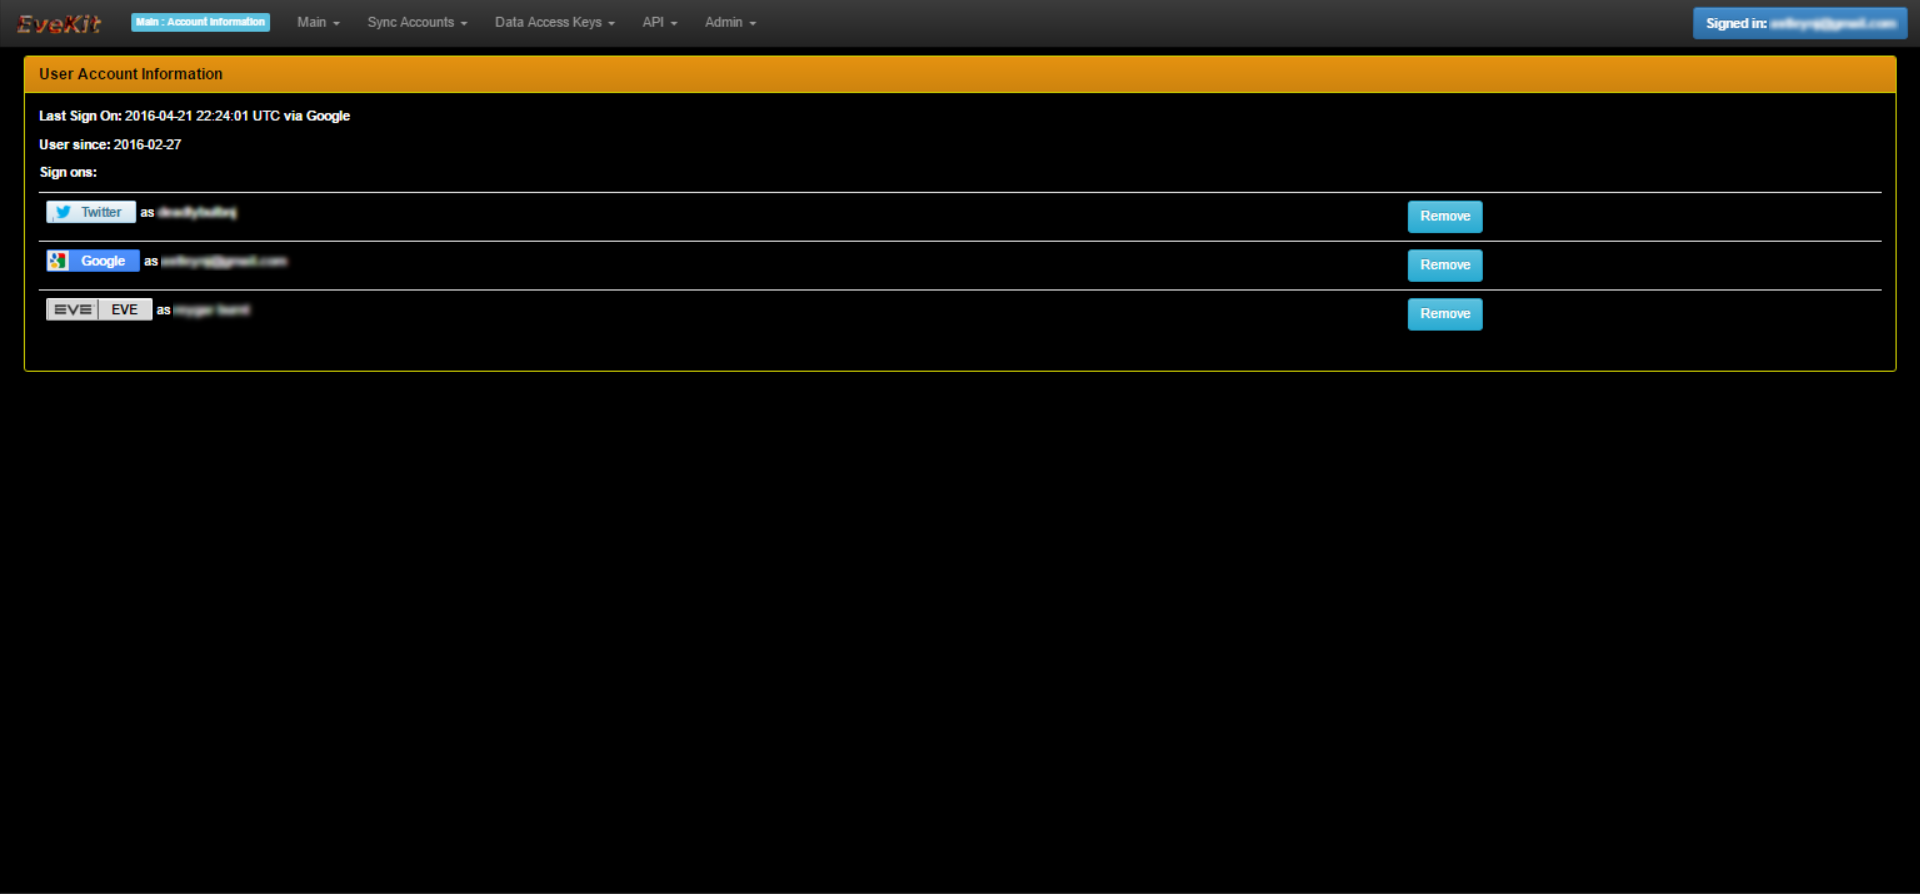Click the Twitter bird icon
This screenshot has width=1920, height=894.
63,212
